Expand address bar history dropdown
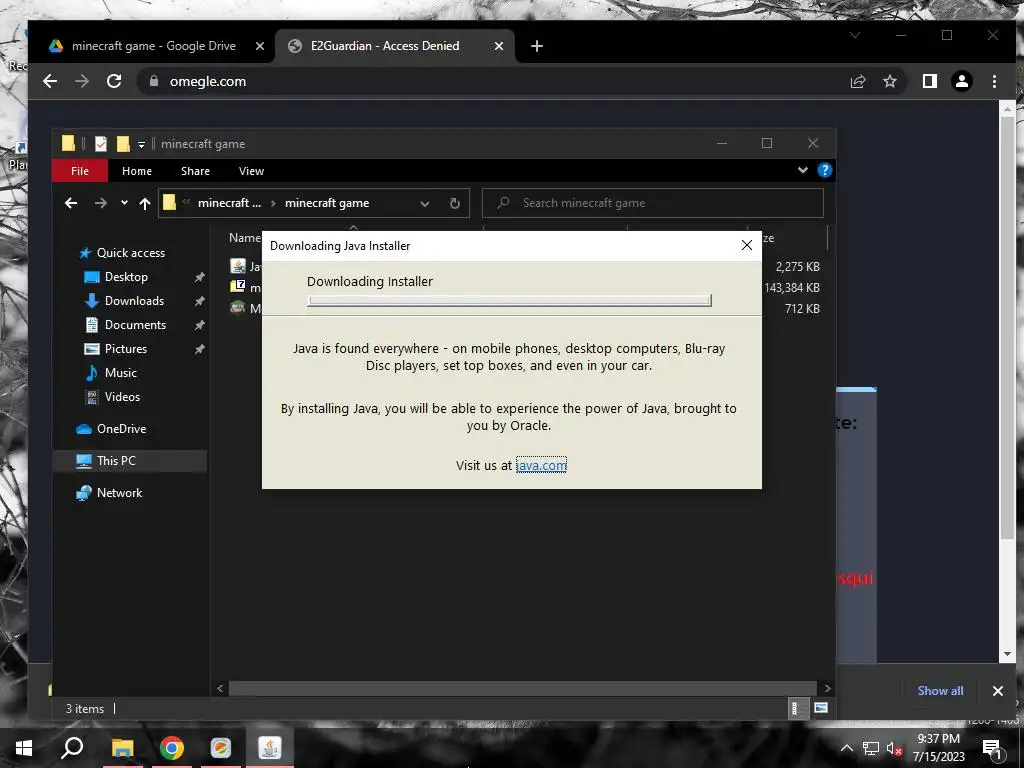Image resolution: width=1024 pixels, height=768 pixels. [x=424, y=203]
